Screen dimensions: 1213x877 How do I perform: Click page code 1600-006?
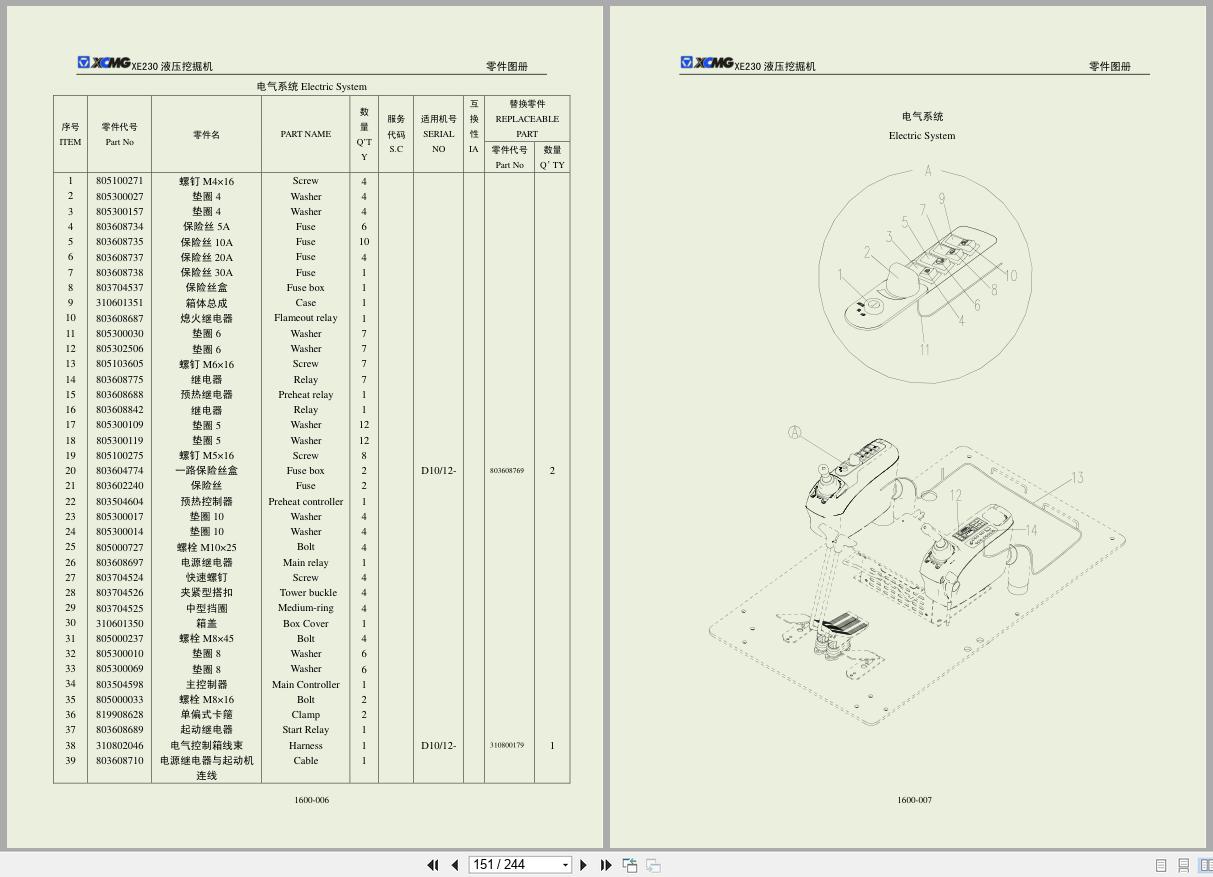pyautogui.click(x=311, y=800)
